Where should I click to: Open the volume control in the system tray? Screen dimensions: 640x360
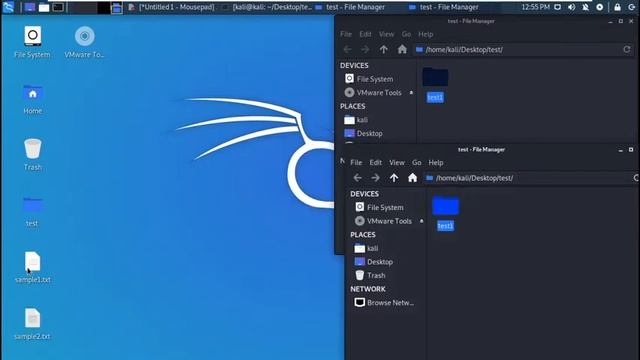click(571, 7)
